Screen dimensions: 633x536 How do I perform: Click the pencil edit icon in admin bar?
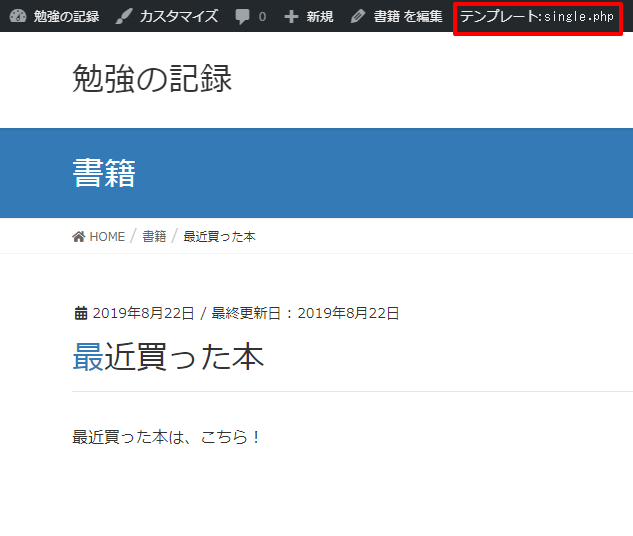[358, 17]
